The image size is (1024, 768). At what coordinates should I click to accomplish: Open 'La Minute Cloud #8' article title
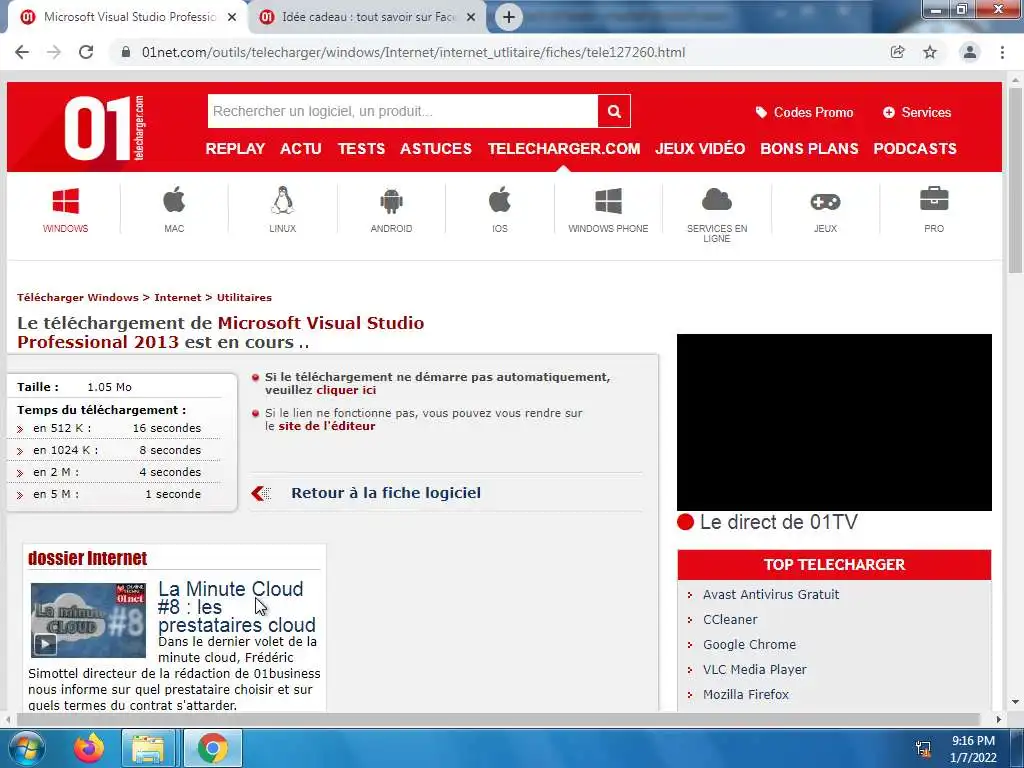(x=237, y=607)
